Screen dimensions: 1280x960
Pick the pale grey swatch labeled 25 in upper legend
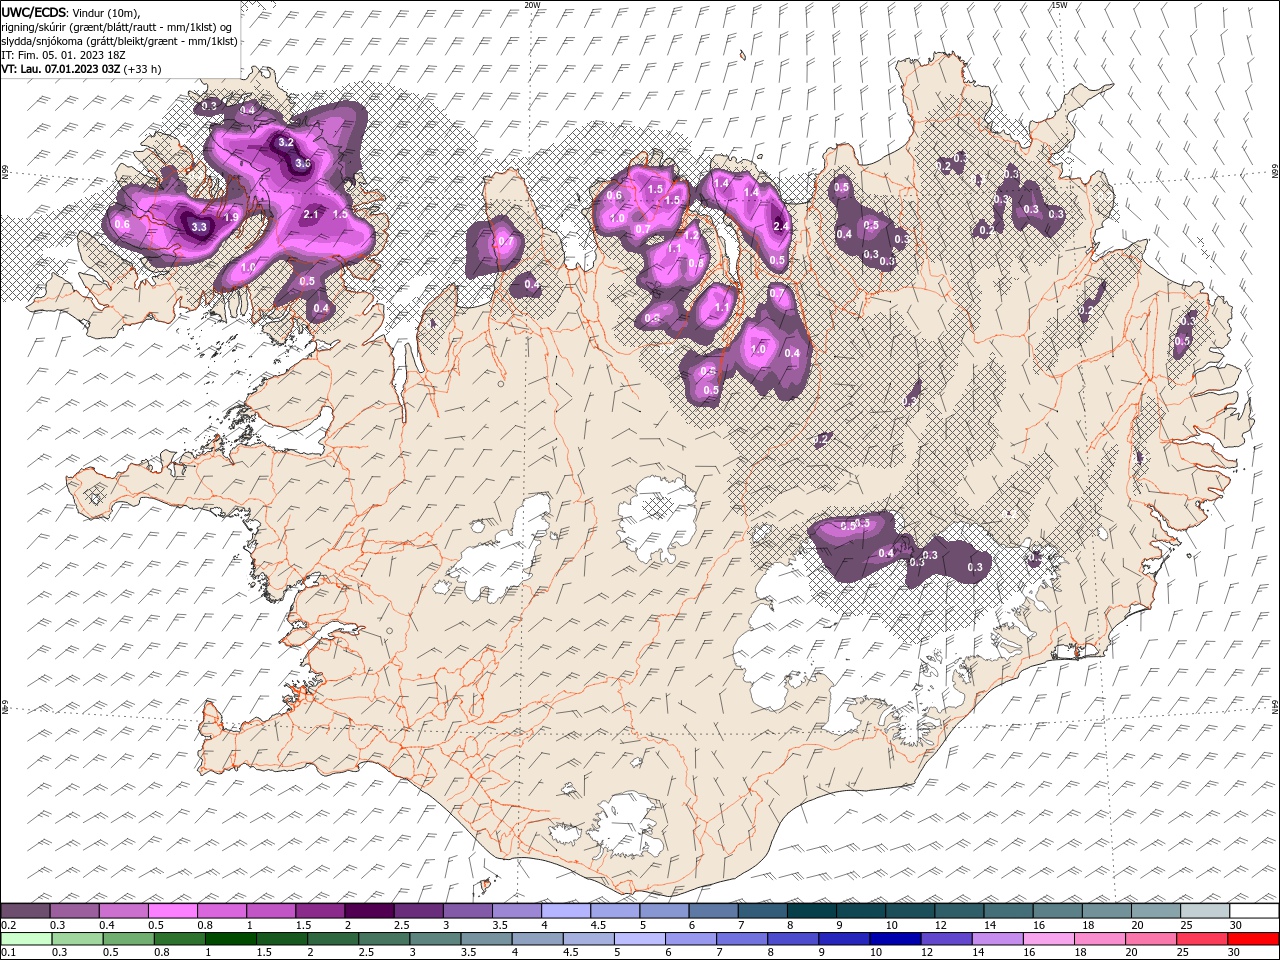coord(1205,911)
